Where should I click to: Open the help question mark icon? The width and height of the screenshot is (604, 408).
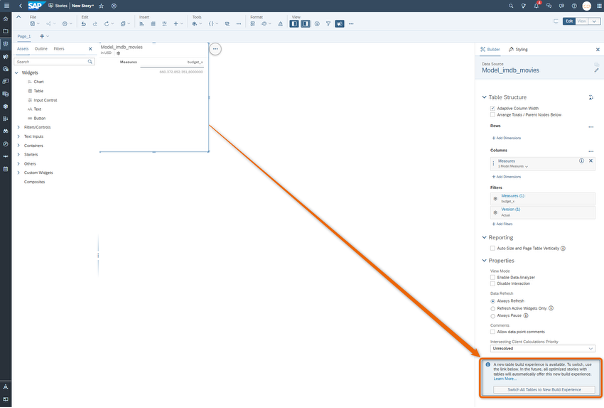(x=574, y=6)
